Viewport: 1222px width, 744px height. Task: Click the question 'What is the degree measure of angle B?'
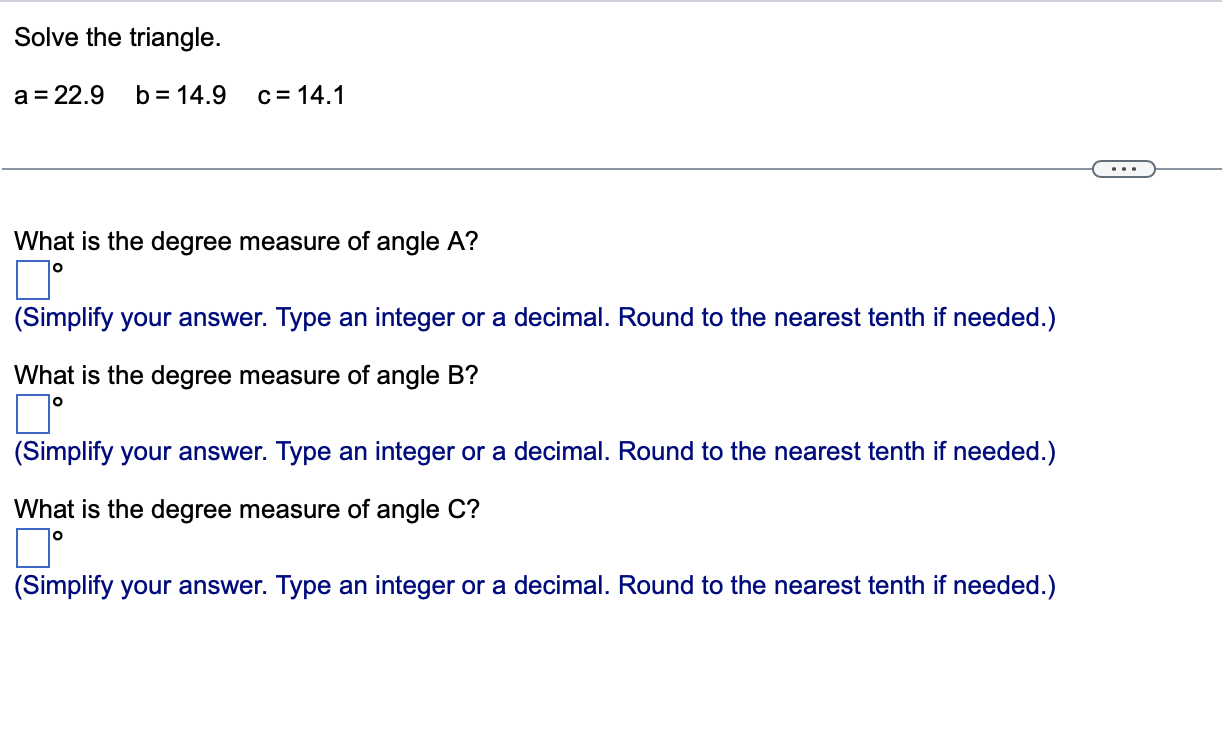point(246,375)
